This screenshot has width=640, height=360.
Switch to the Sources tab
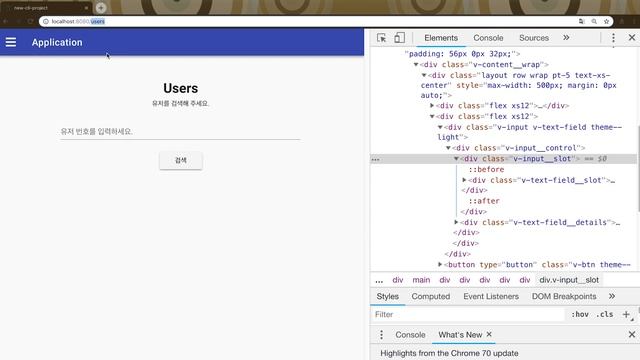(x=534, y=38)
